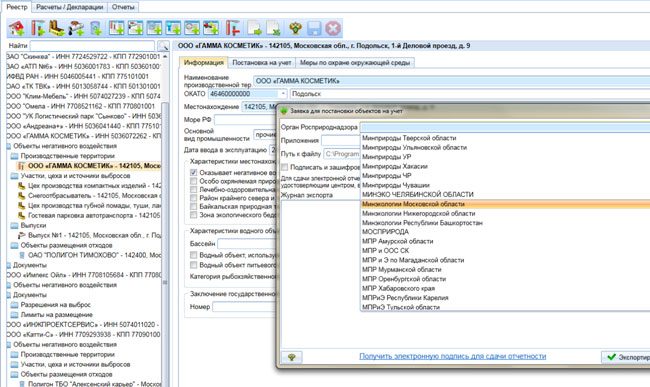Open the Основной вид промышленности combo
650x387 pixels.
(265, 135)
